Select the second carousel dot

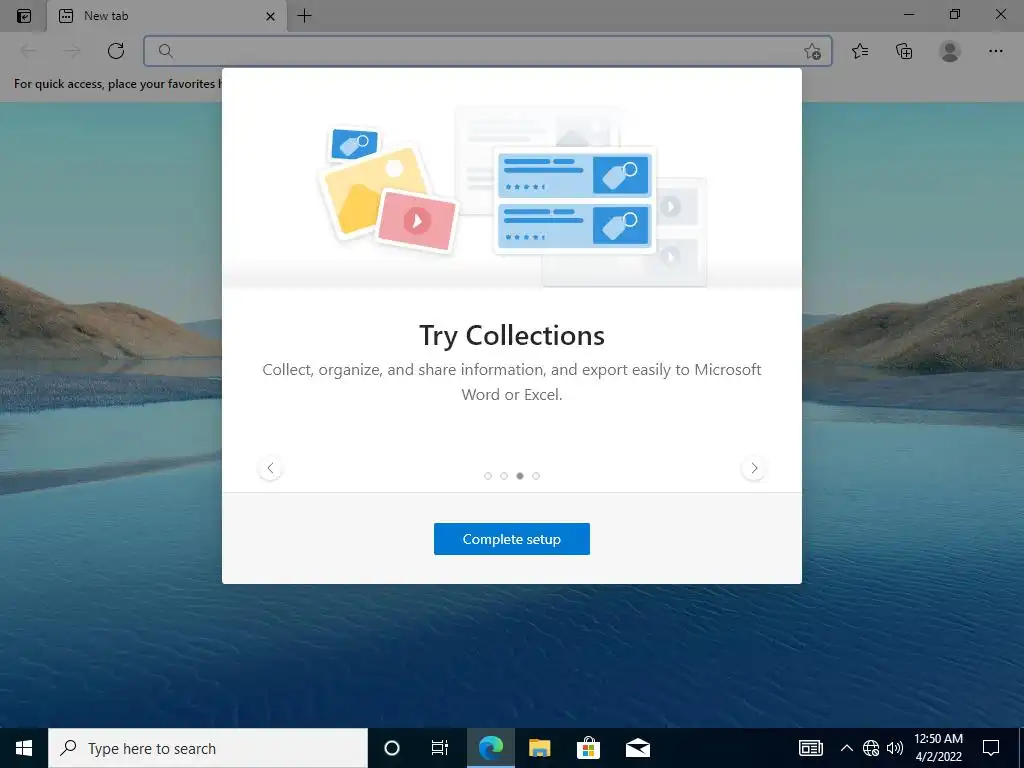504,476
